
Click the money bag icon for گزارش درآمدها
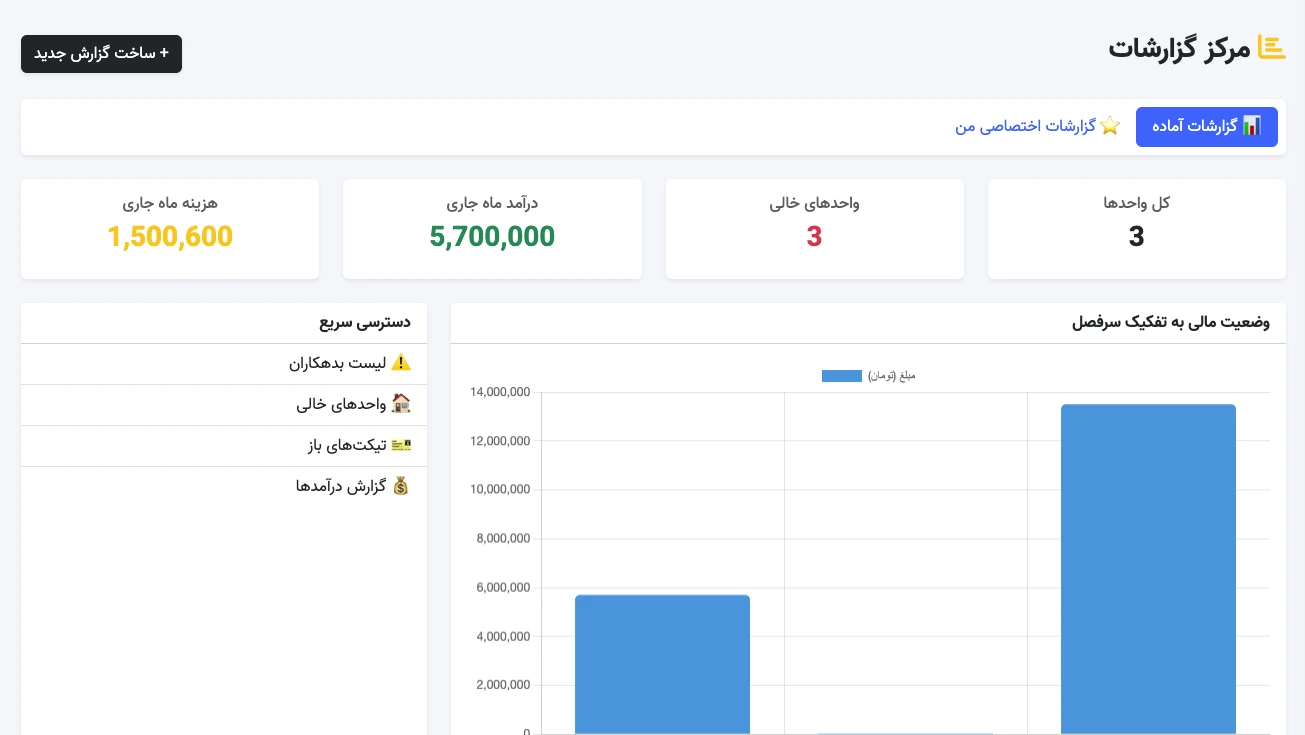tap(401, 487)
